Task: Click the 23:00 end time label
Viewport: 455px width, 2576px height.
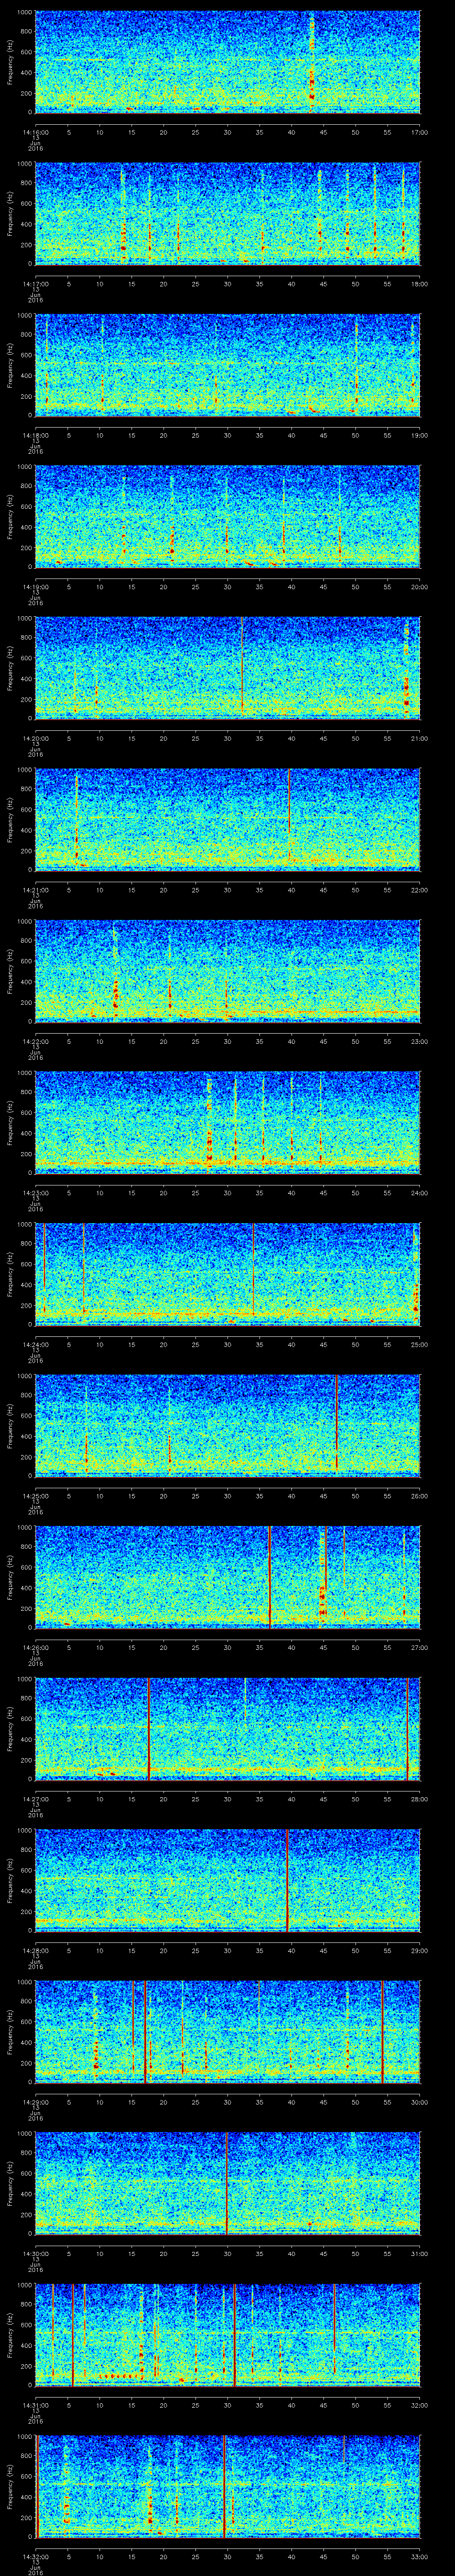Action: click(x=419, y=1041)
